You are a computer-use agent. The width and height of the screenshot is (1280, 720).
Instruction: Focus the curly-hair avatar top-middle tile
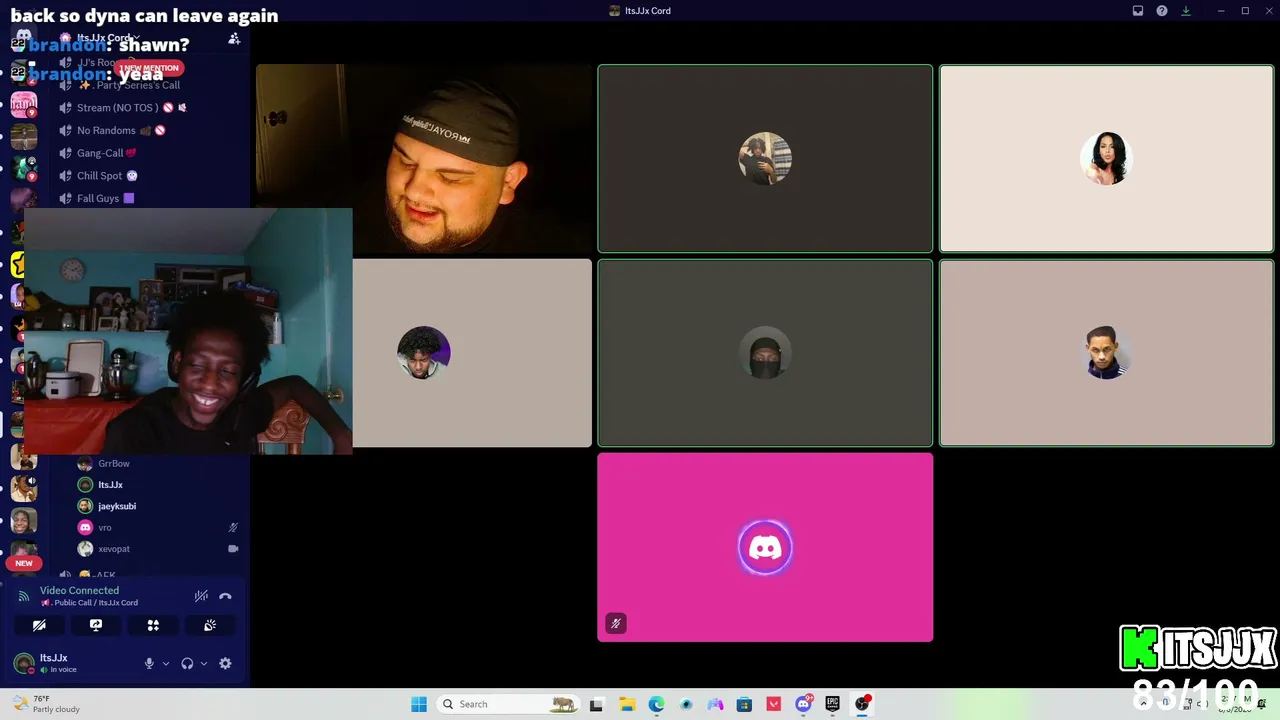765,158
